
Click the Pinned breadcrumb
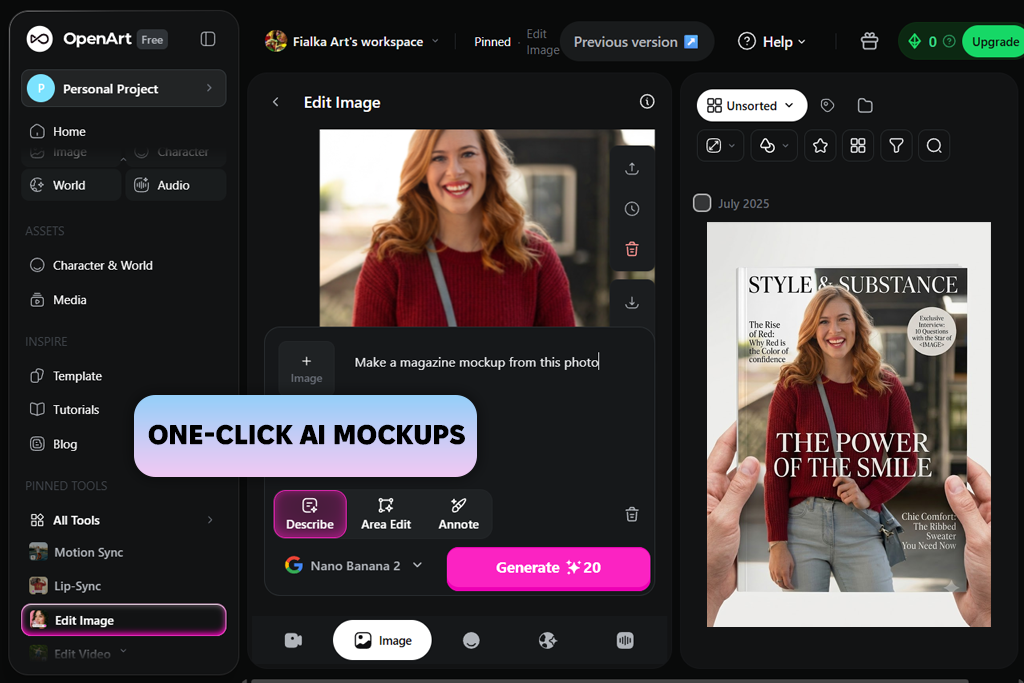click(492, 42)
